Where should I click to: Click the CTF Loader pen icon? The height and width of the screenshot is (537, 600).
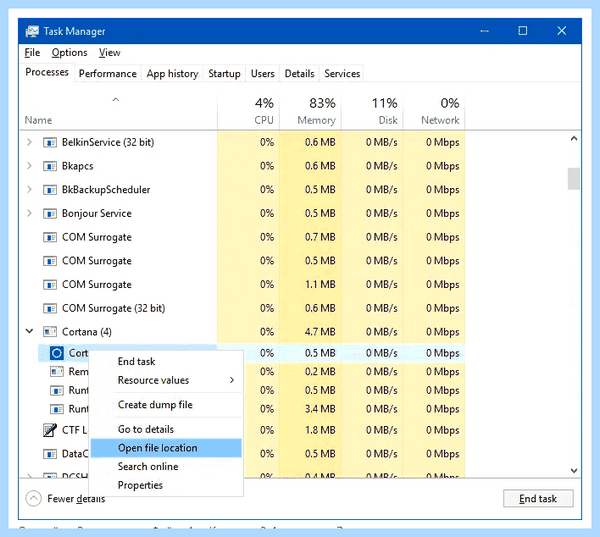pos(50,430)
